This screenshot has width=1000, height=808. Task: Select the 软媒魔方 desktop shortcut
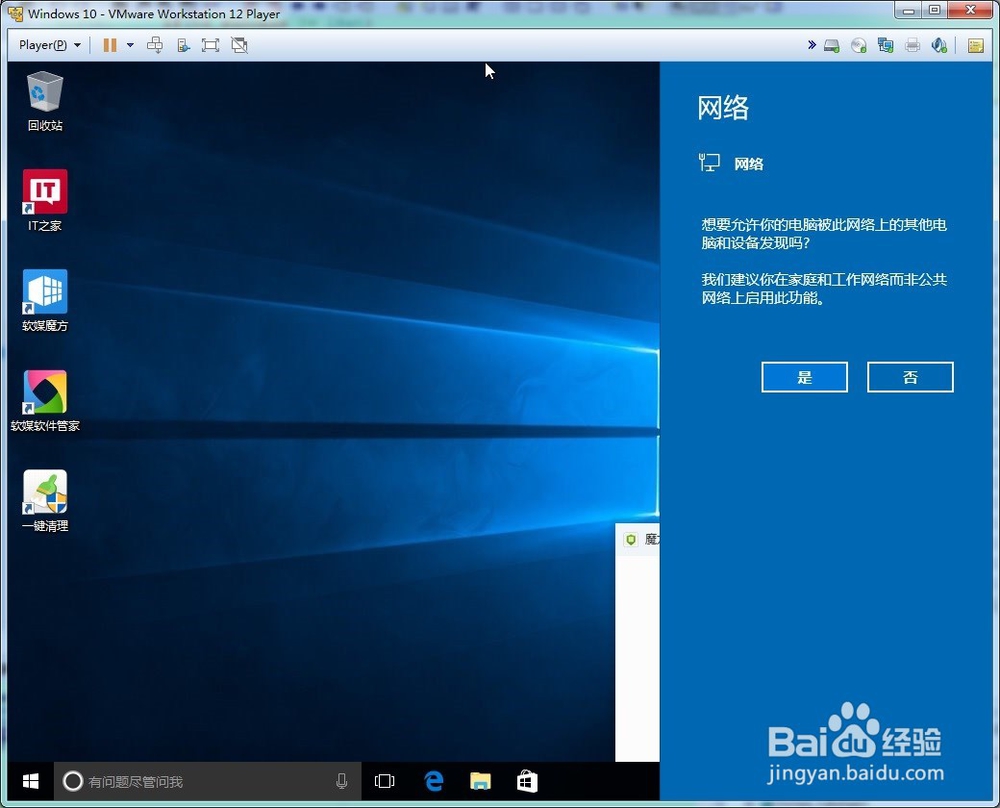tap(45, 300)
